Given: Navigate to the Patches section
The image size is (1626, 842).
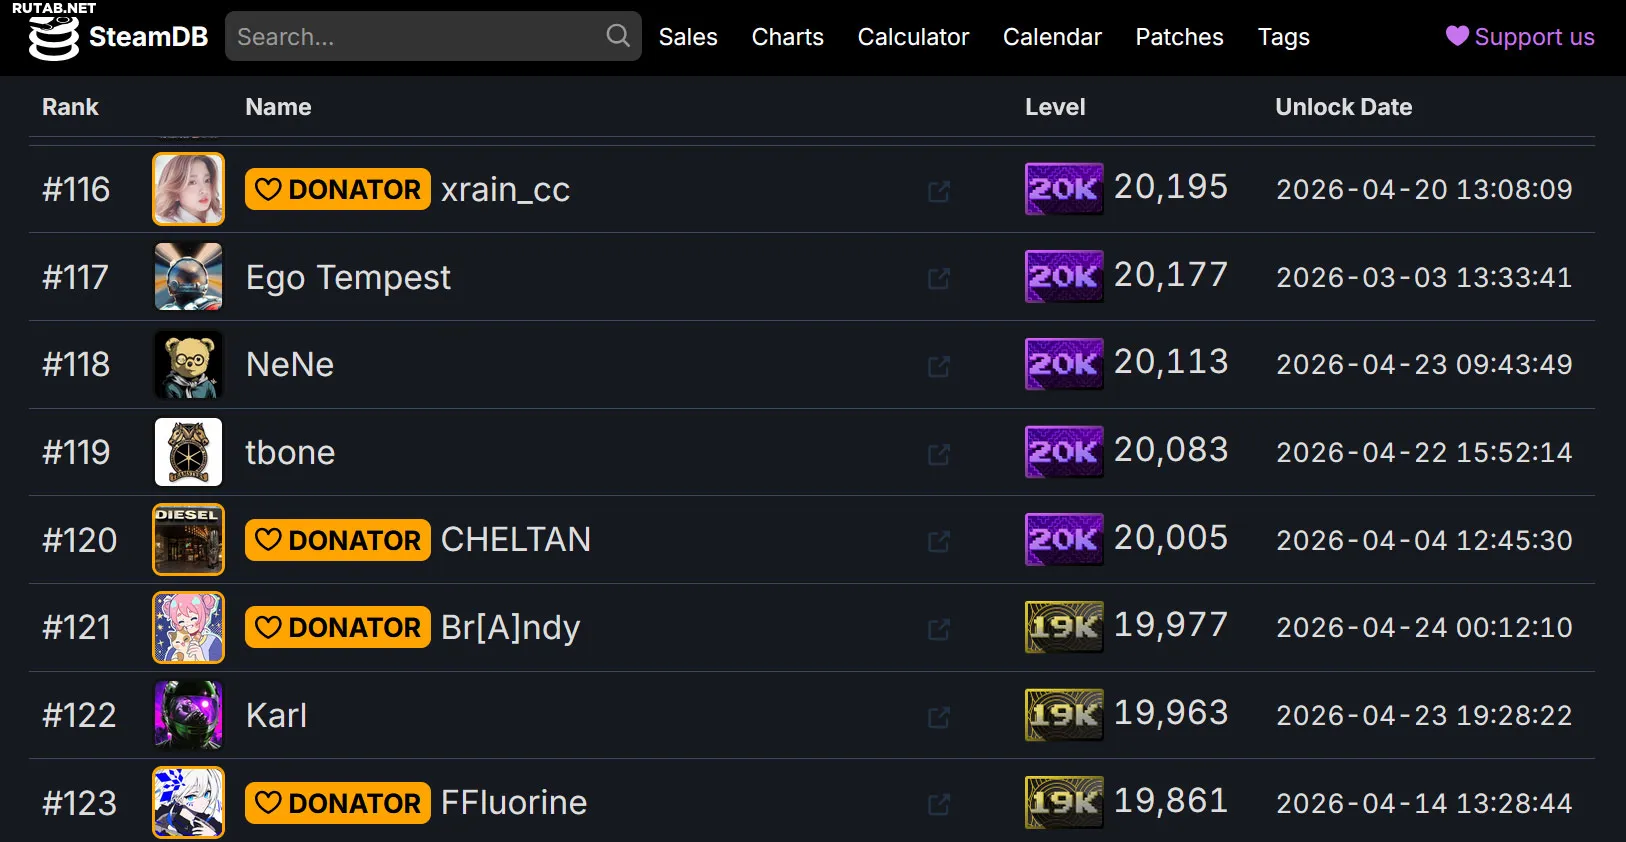Looking at the screenshot, I should click(1179, 37).
